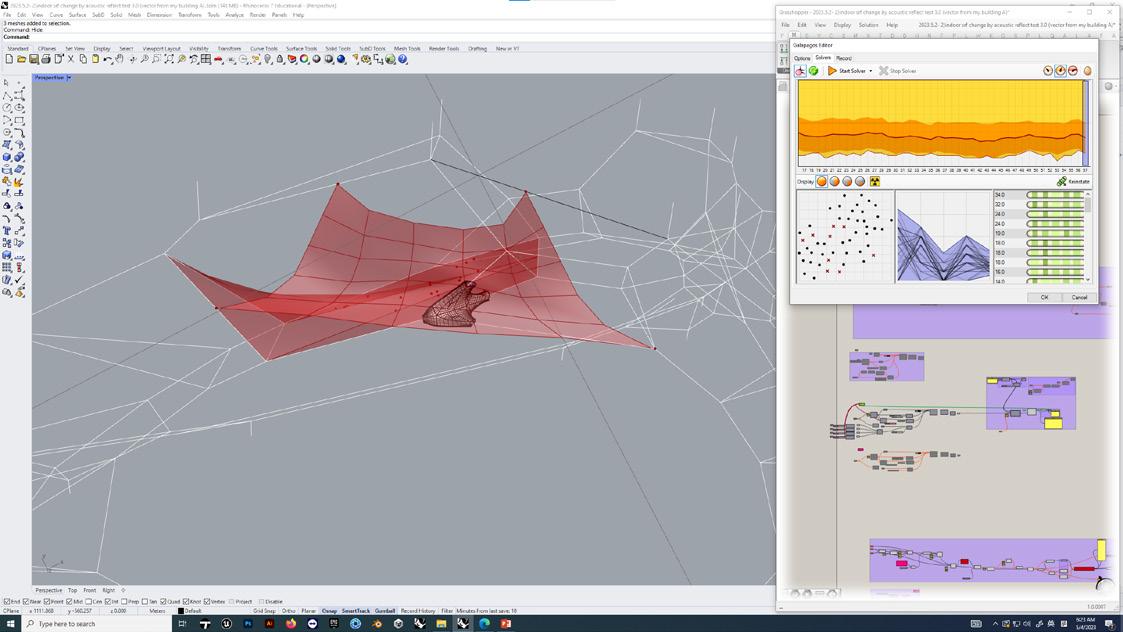Screen dimensions: 1123x632
Task: Toggle the Perp osnap checkbox
Action: (125, 602)
